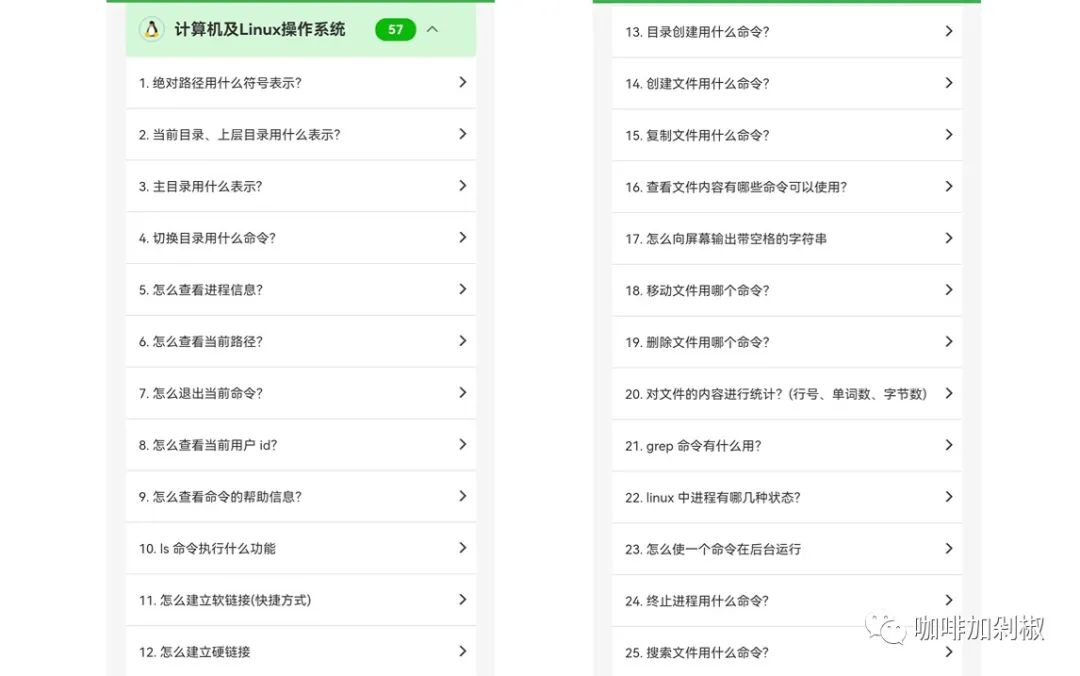The height and width of the screenshot is (676, 1080).
Task: Open question 24. 终止进程用什么命令?
Action: point(787,600)
